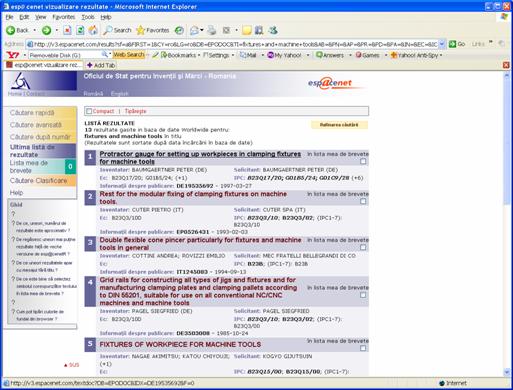Stop page loading with the red X icon
This screenshot has width=513, height=390.
(x=67, y=30)
